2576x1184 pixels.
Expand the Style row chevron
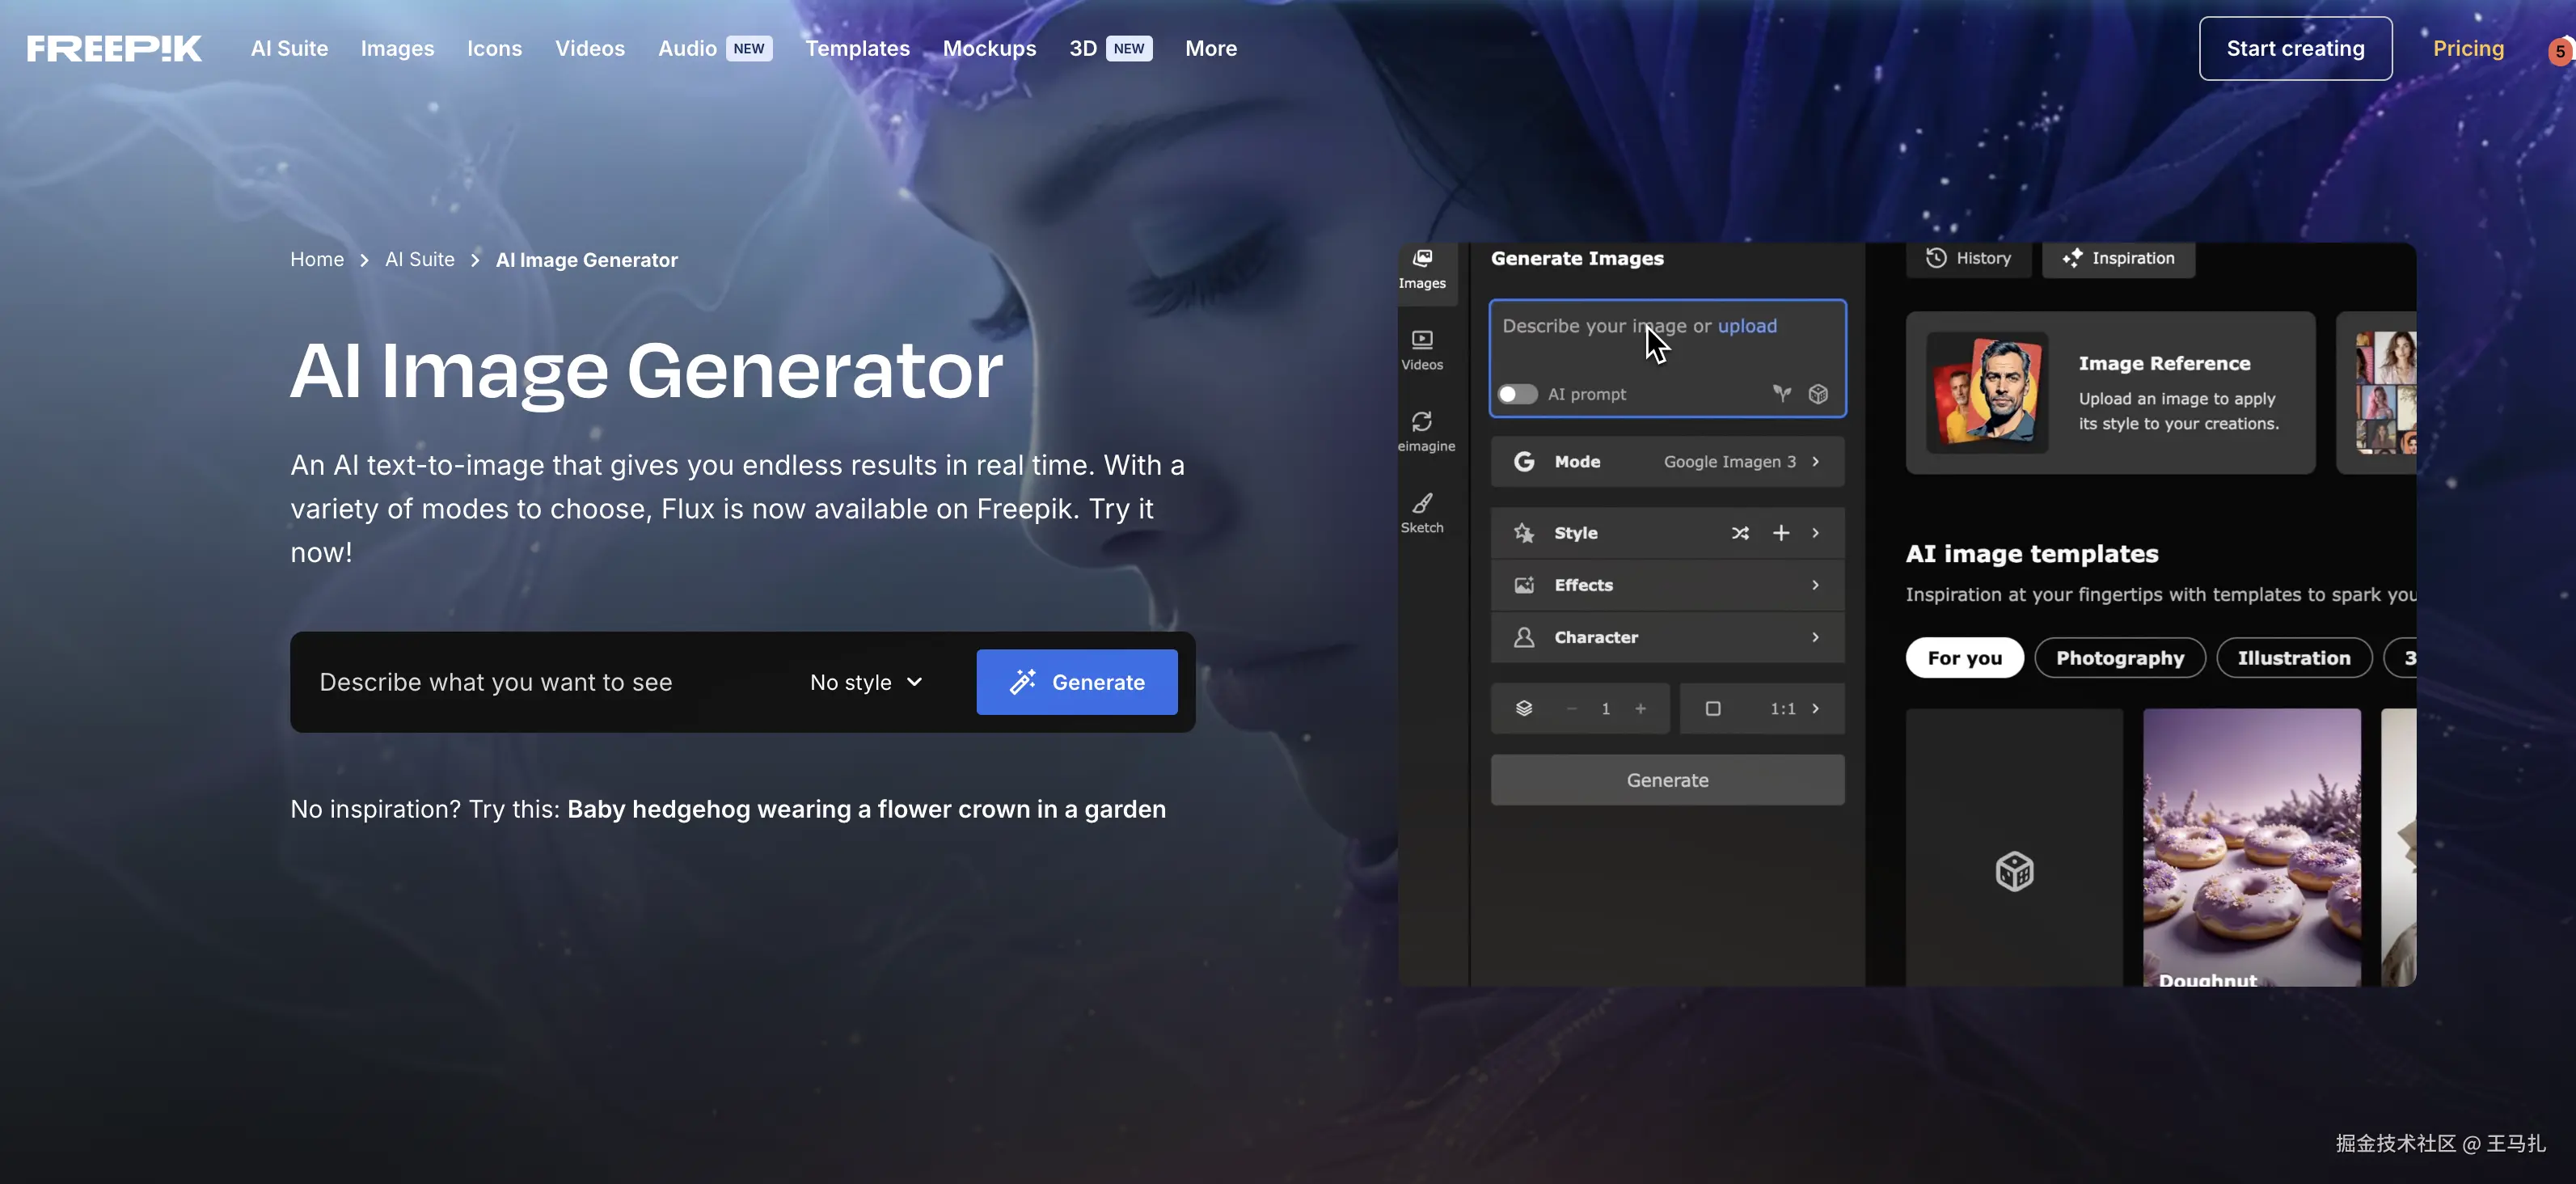(1816, 533)
